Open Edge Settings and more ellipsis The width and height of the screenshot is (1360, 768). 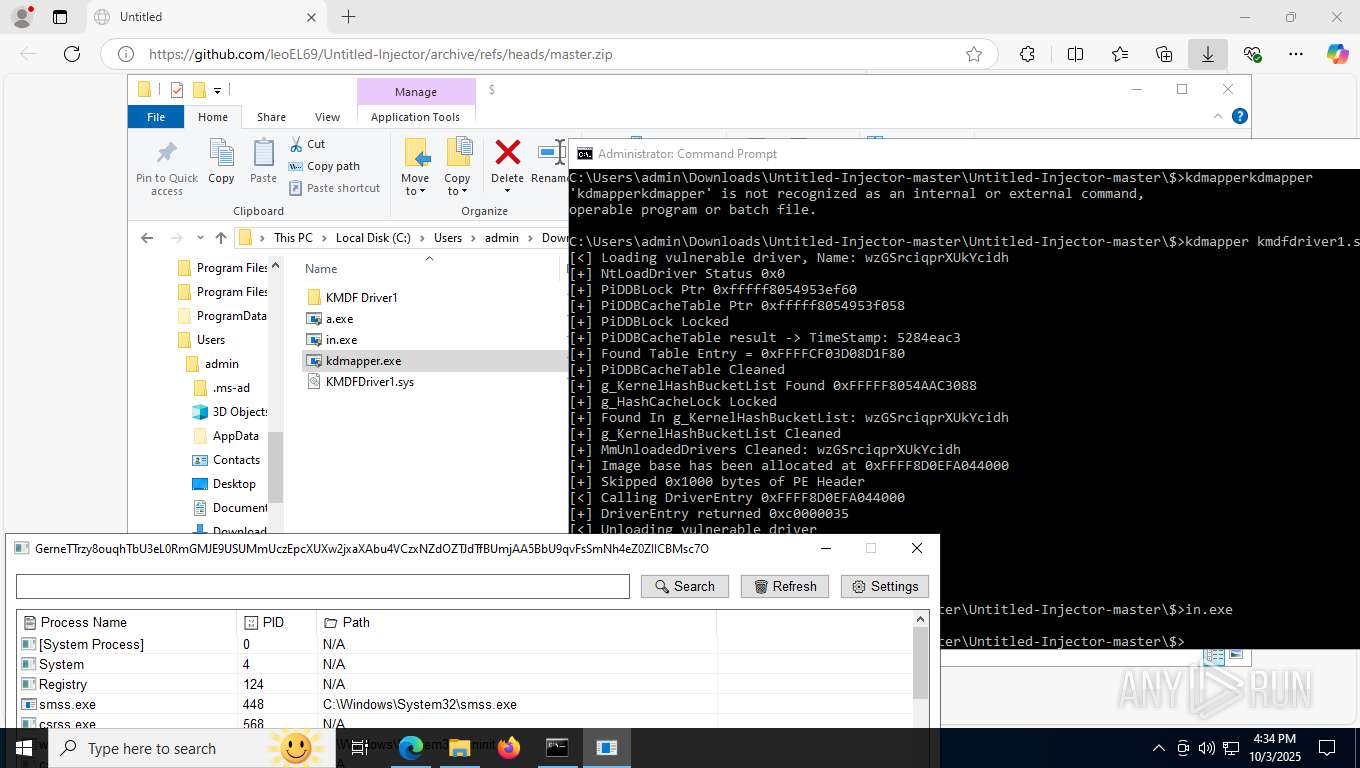click(x=1296, y=54)
